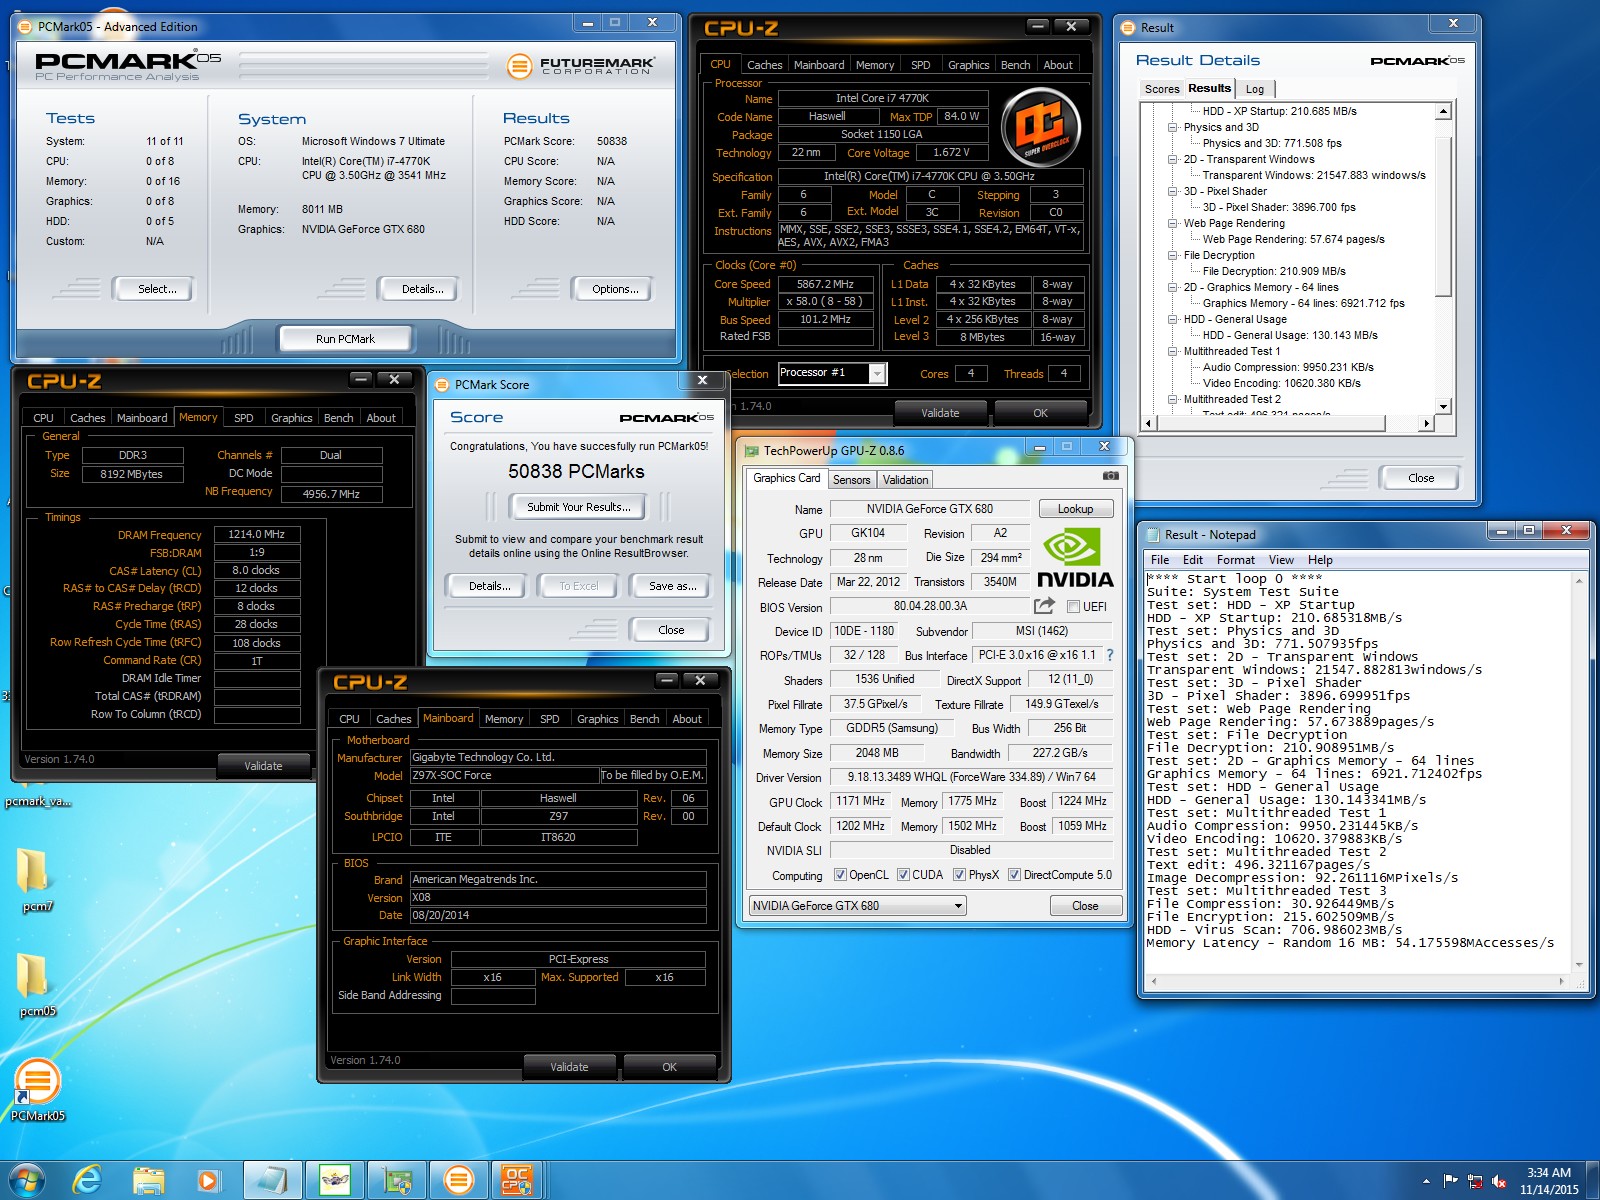The width and height of the screenshot is (1600, 1200).
Task: Click the GPU-Z Name field
Action: (x=929, y=509)
